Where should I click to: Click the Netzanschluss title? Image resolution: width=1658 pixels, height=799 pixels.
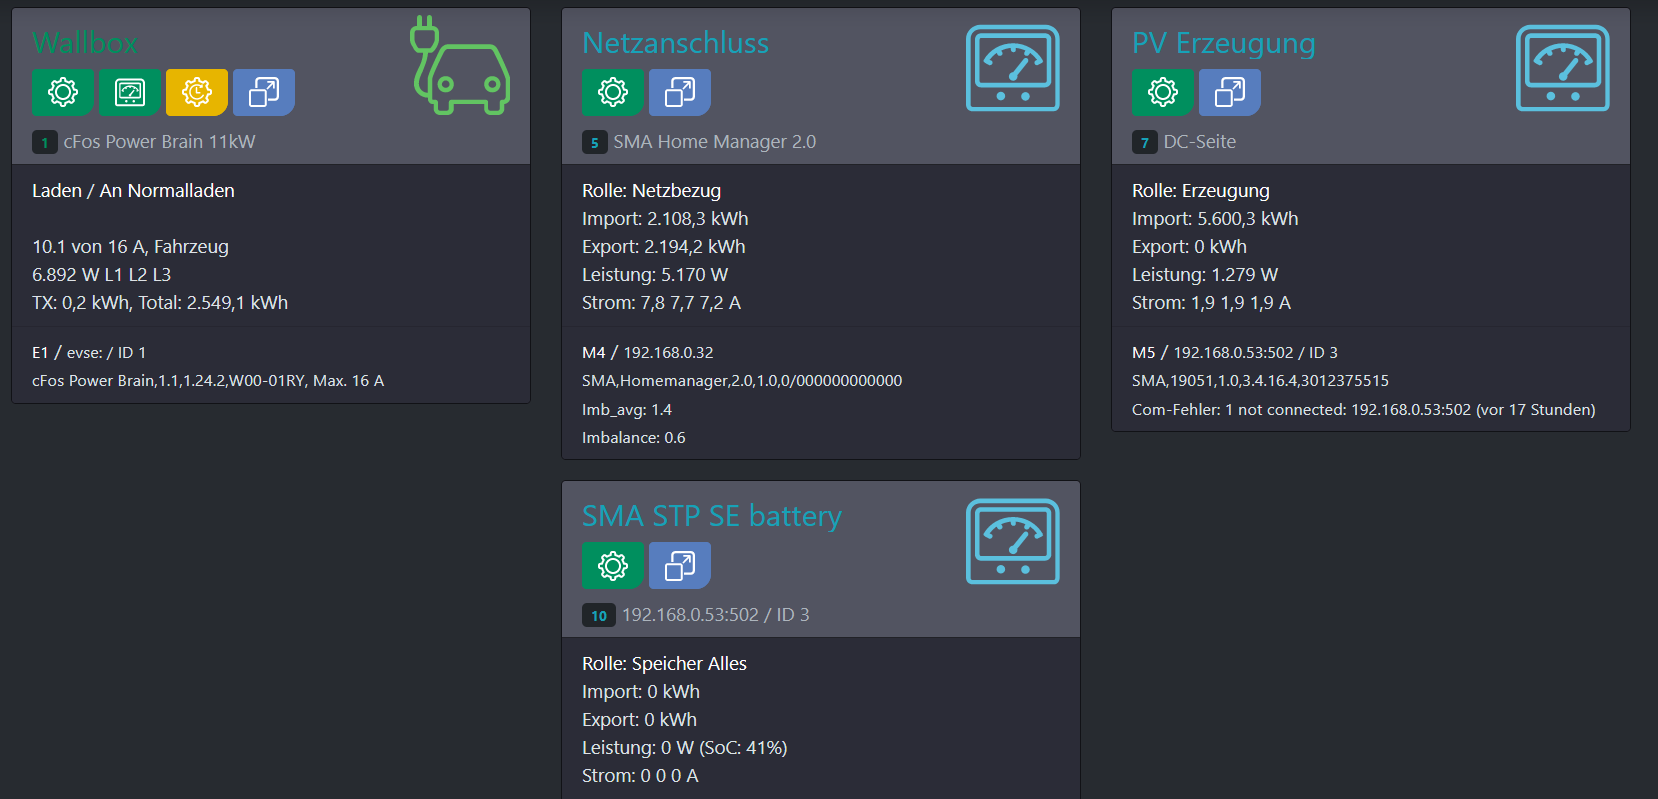coord(676,43)
